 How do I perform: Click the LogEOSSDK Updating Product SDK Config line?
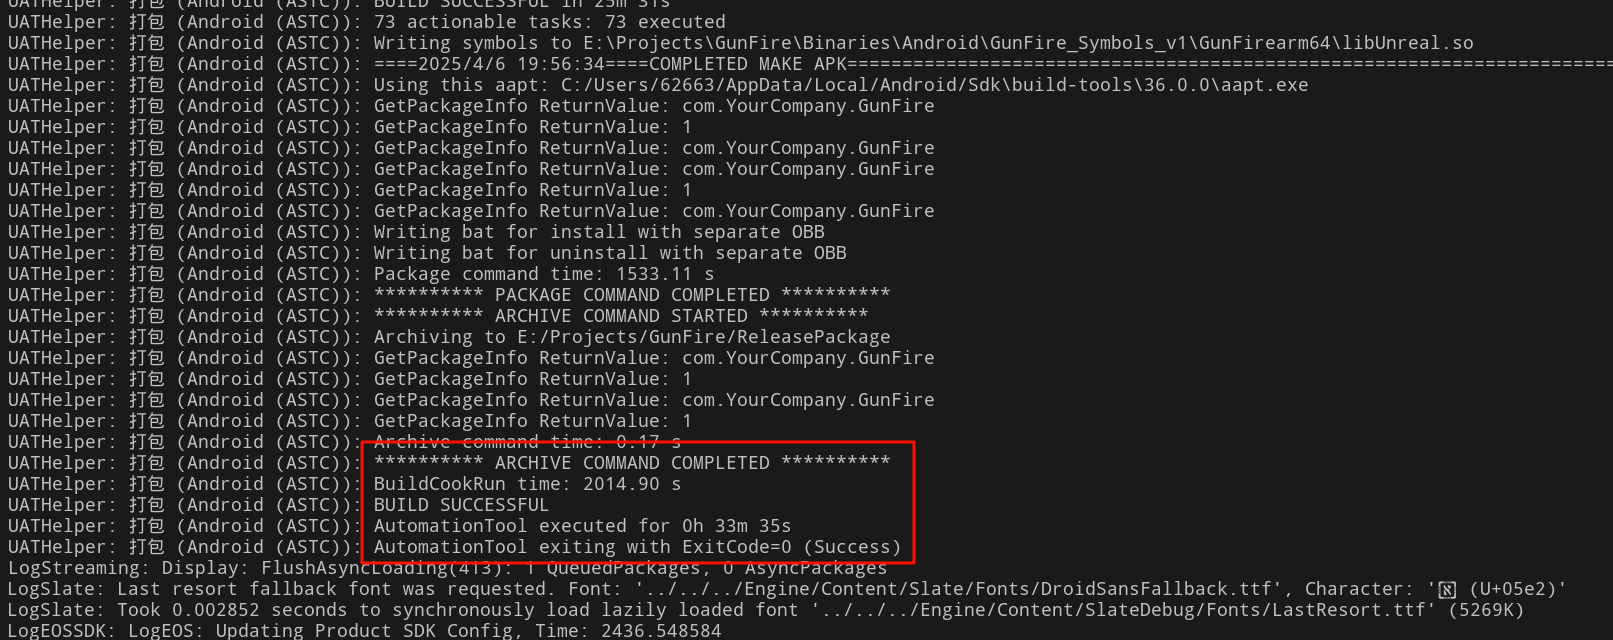pyautogui.click(x=364, y=630)
